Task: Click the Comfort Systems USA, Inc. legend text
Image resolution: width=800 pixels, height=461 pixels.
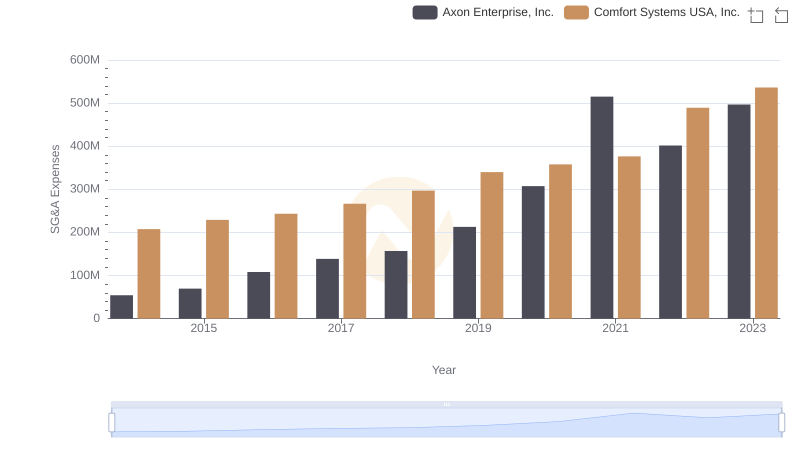Action: coord(667,12)
